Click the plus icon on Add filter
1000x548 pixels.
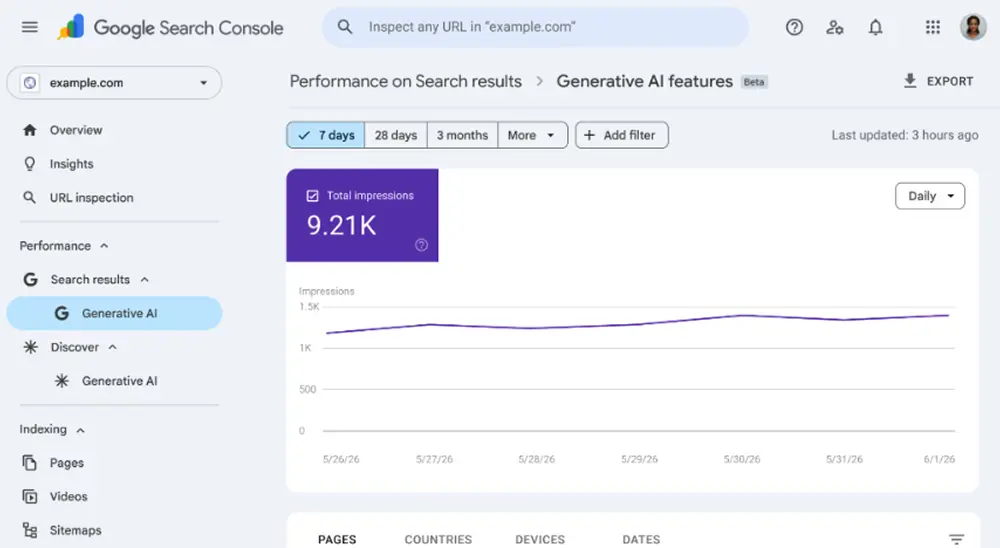pyautogui.click(x=589, y=135)
